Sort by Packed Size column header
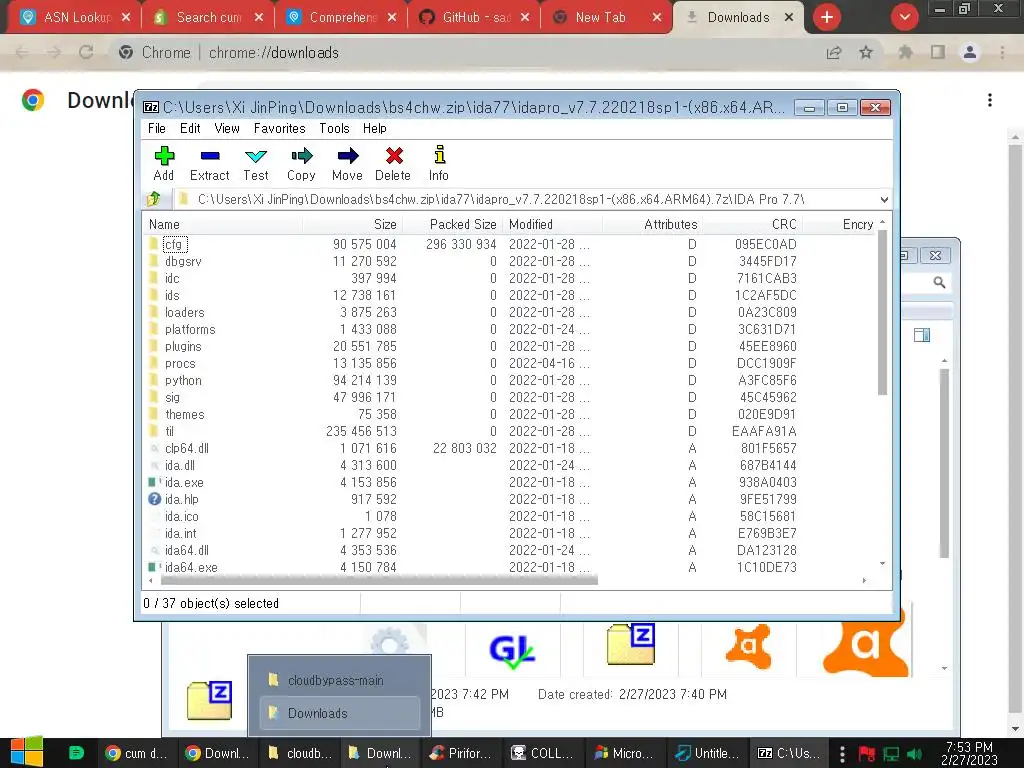 (x=452, y=224)
